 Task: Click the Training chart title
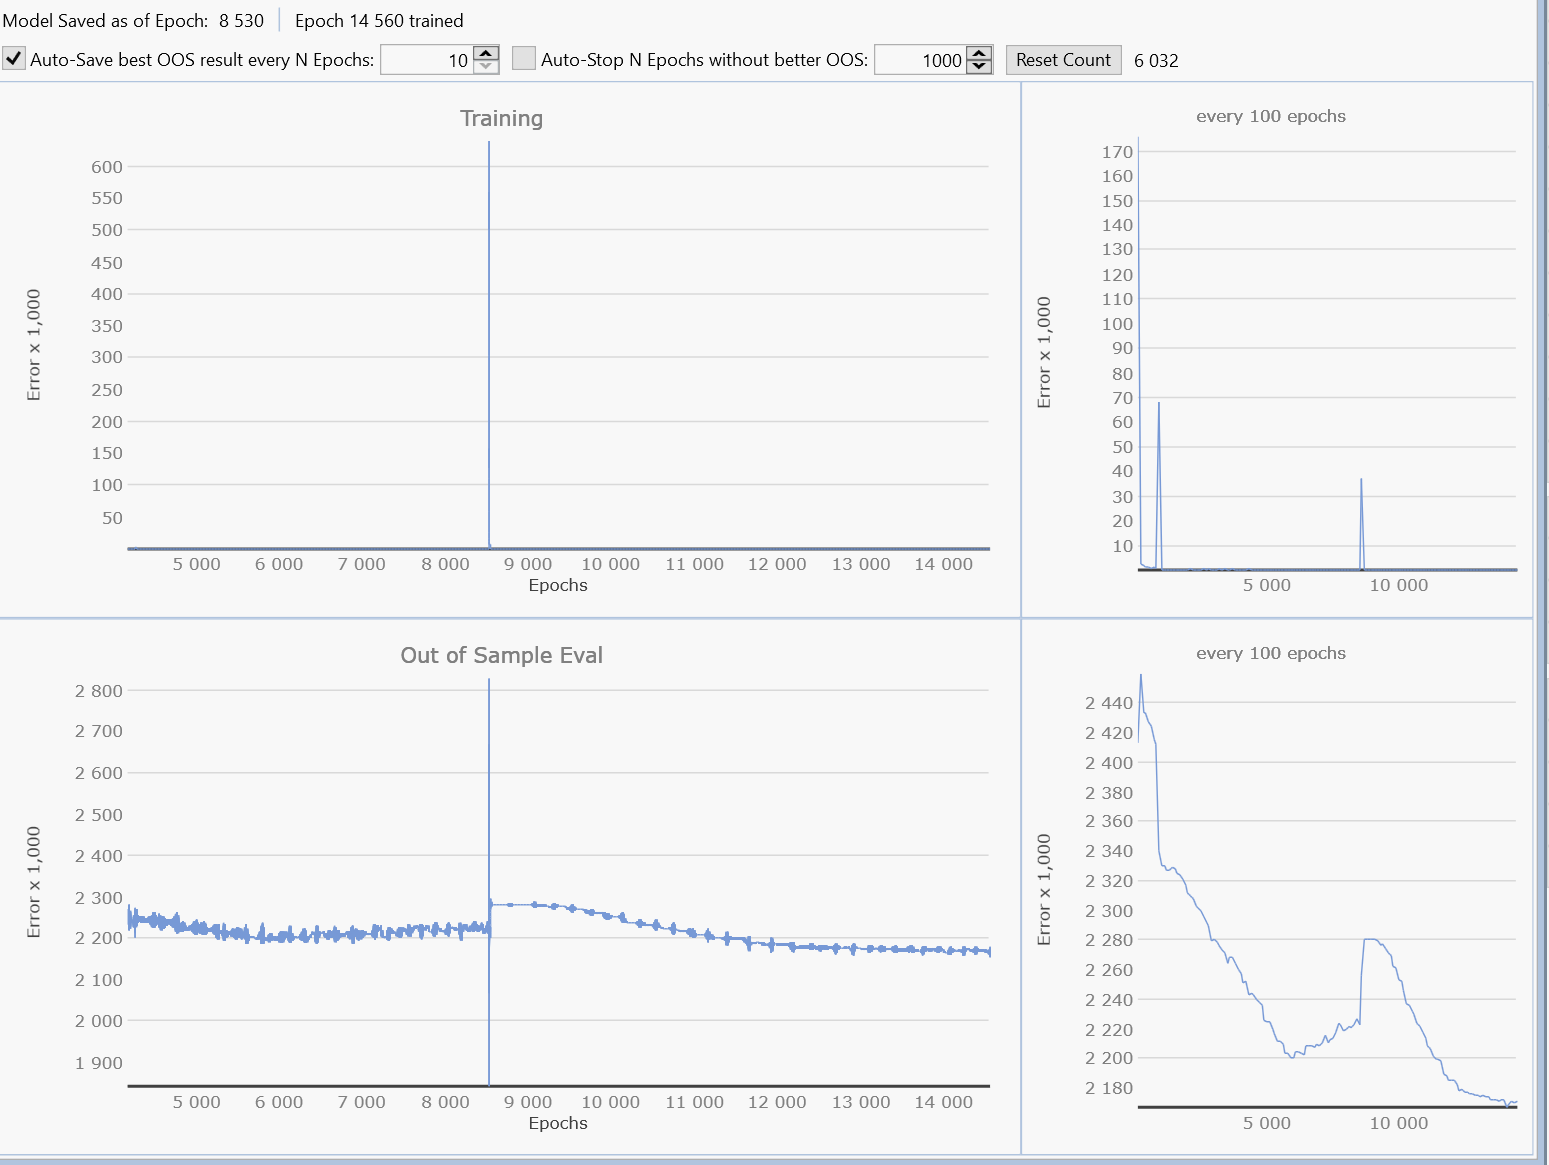501,119
